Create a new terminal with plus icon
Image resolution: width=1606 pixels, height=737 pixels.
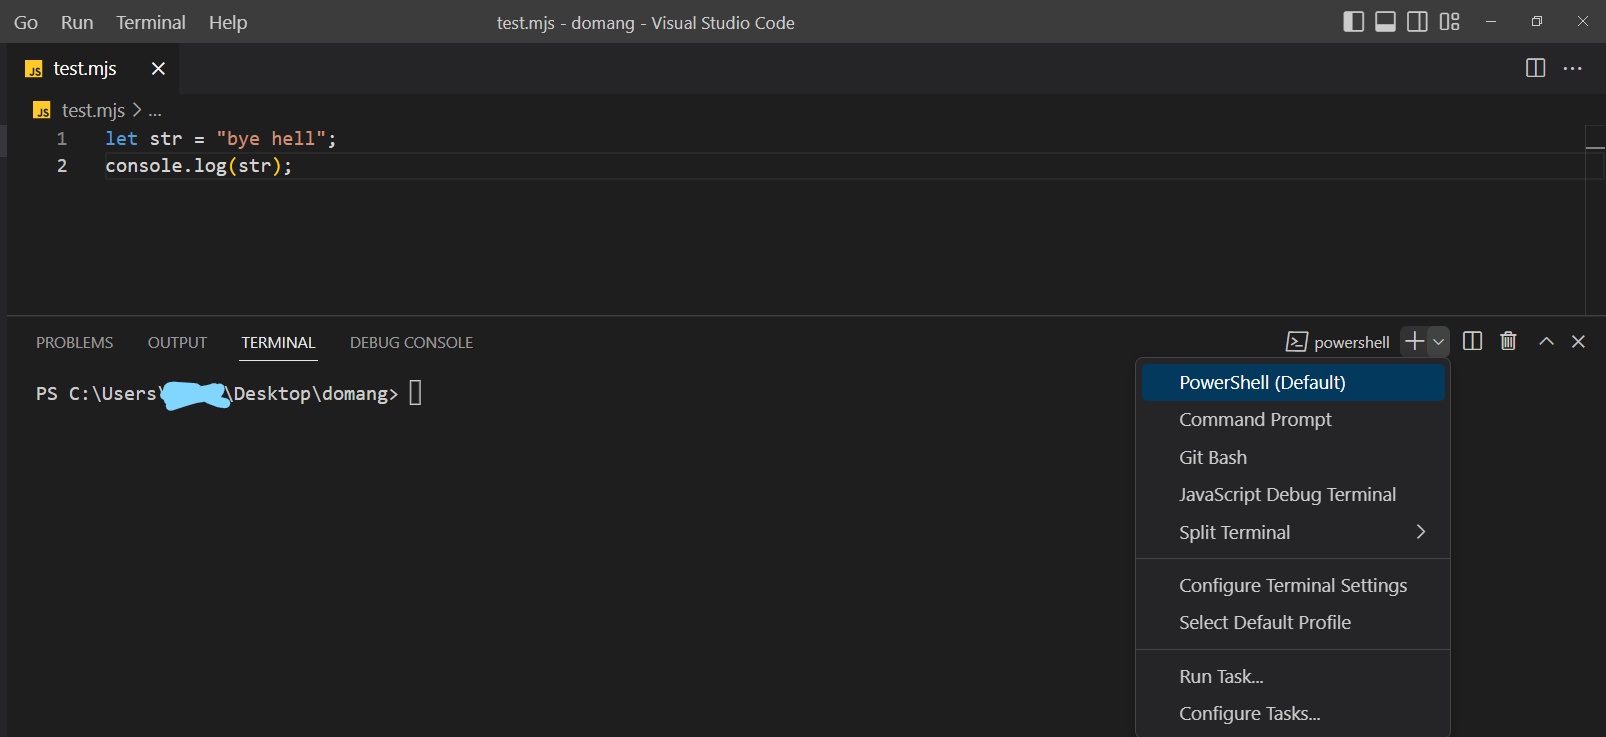1414,342
